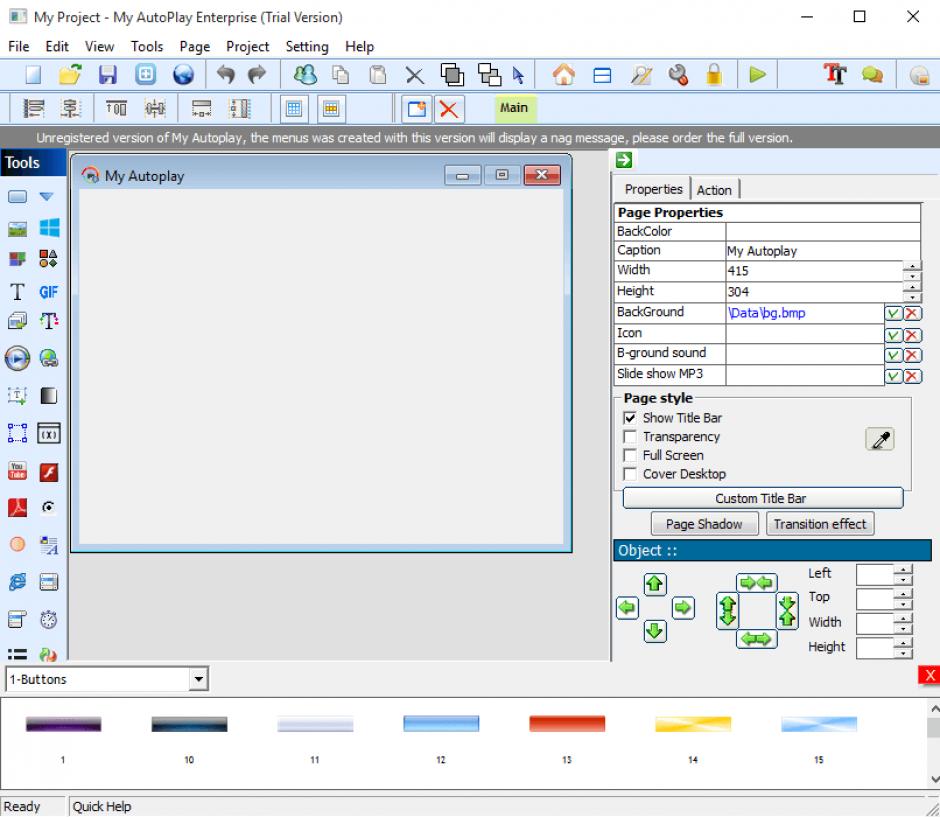The image size is (940, 817).
Task: Open the File menu
Action: point(19,46)
